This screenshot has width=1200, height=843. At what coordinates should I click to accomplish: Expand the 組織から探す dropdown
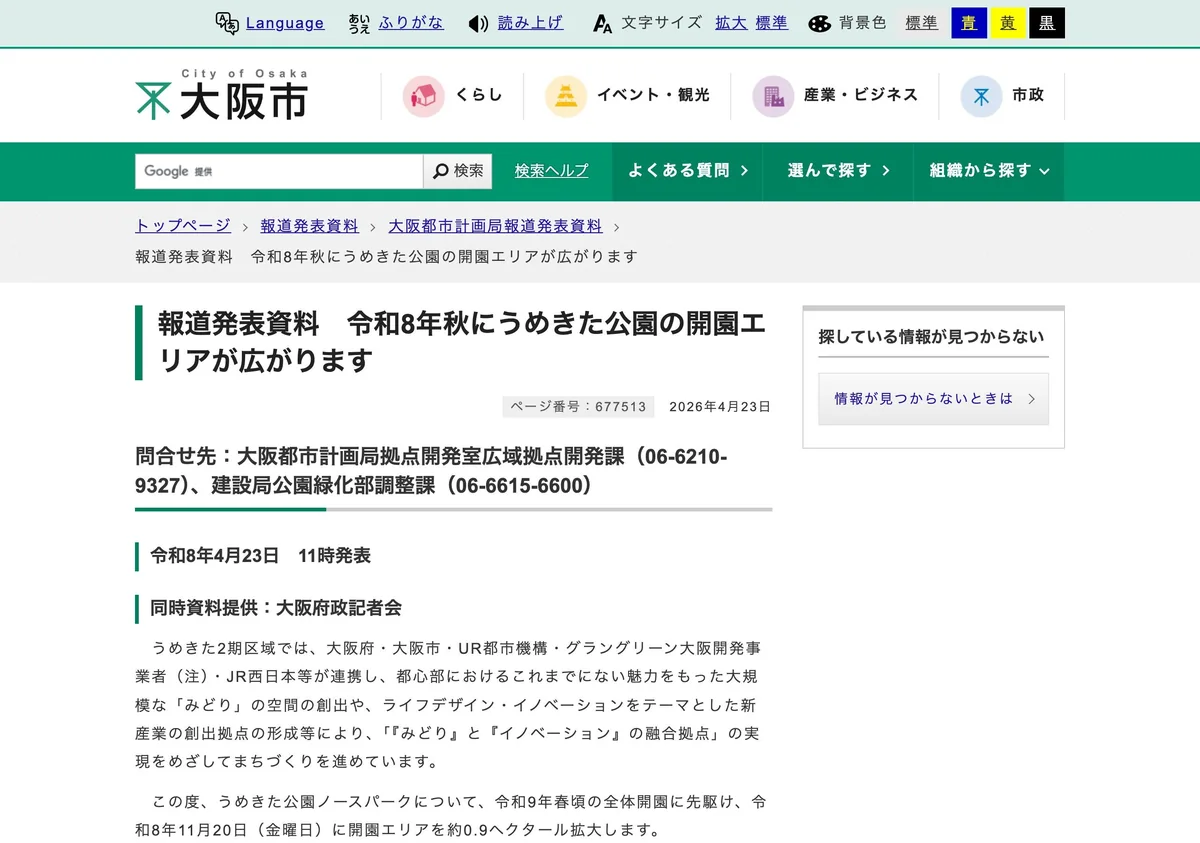989,171
